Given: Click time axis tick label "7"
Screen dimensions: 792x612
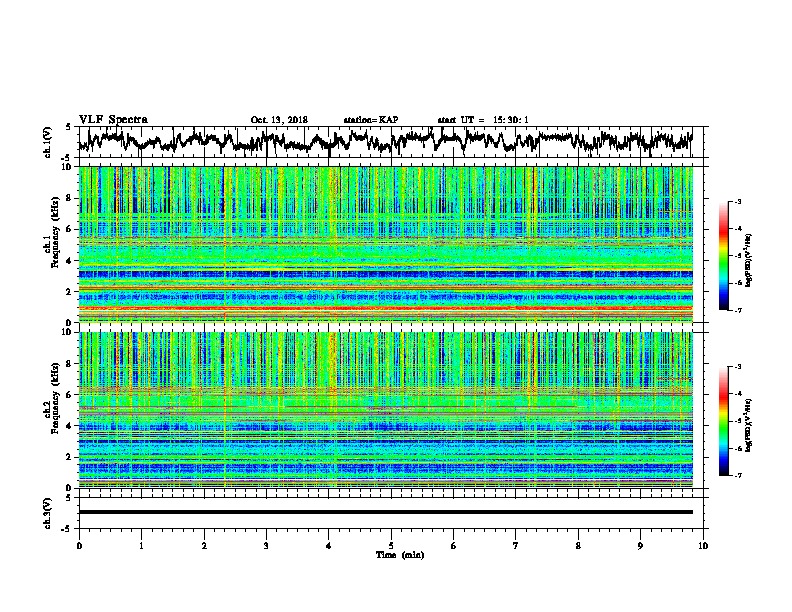Looking at the screenshot, I should pos(516,546).
